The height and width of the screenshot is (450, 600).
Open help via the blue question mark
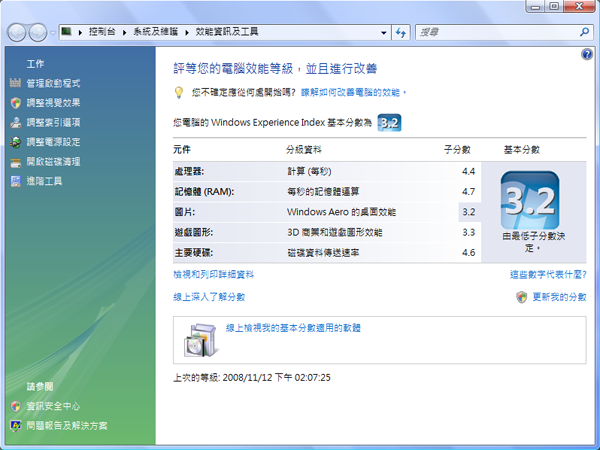click(x=587, y=54)
